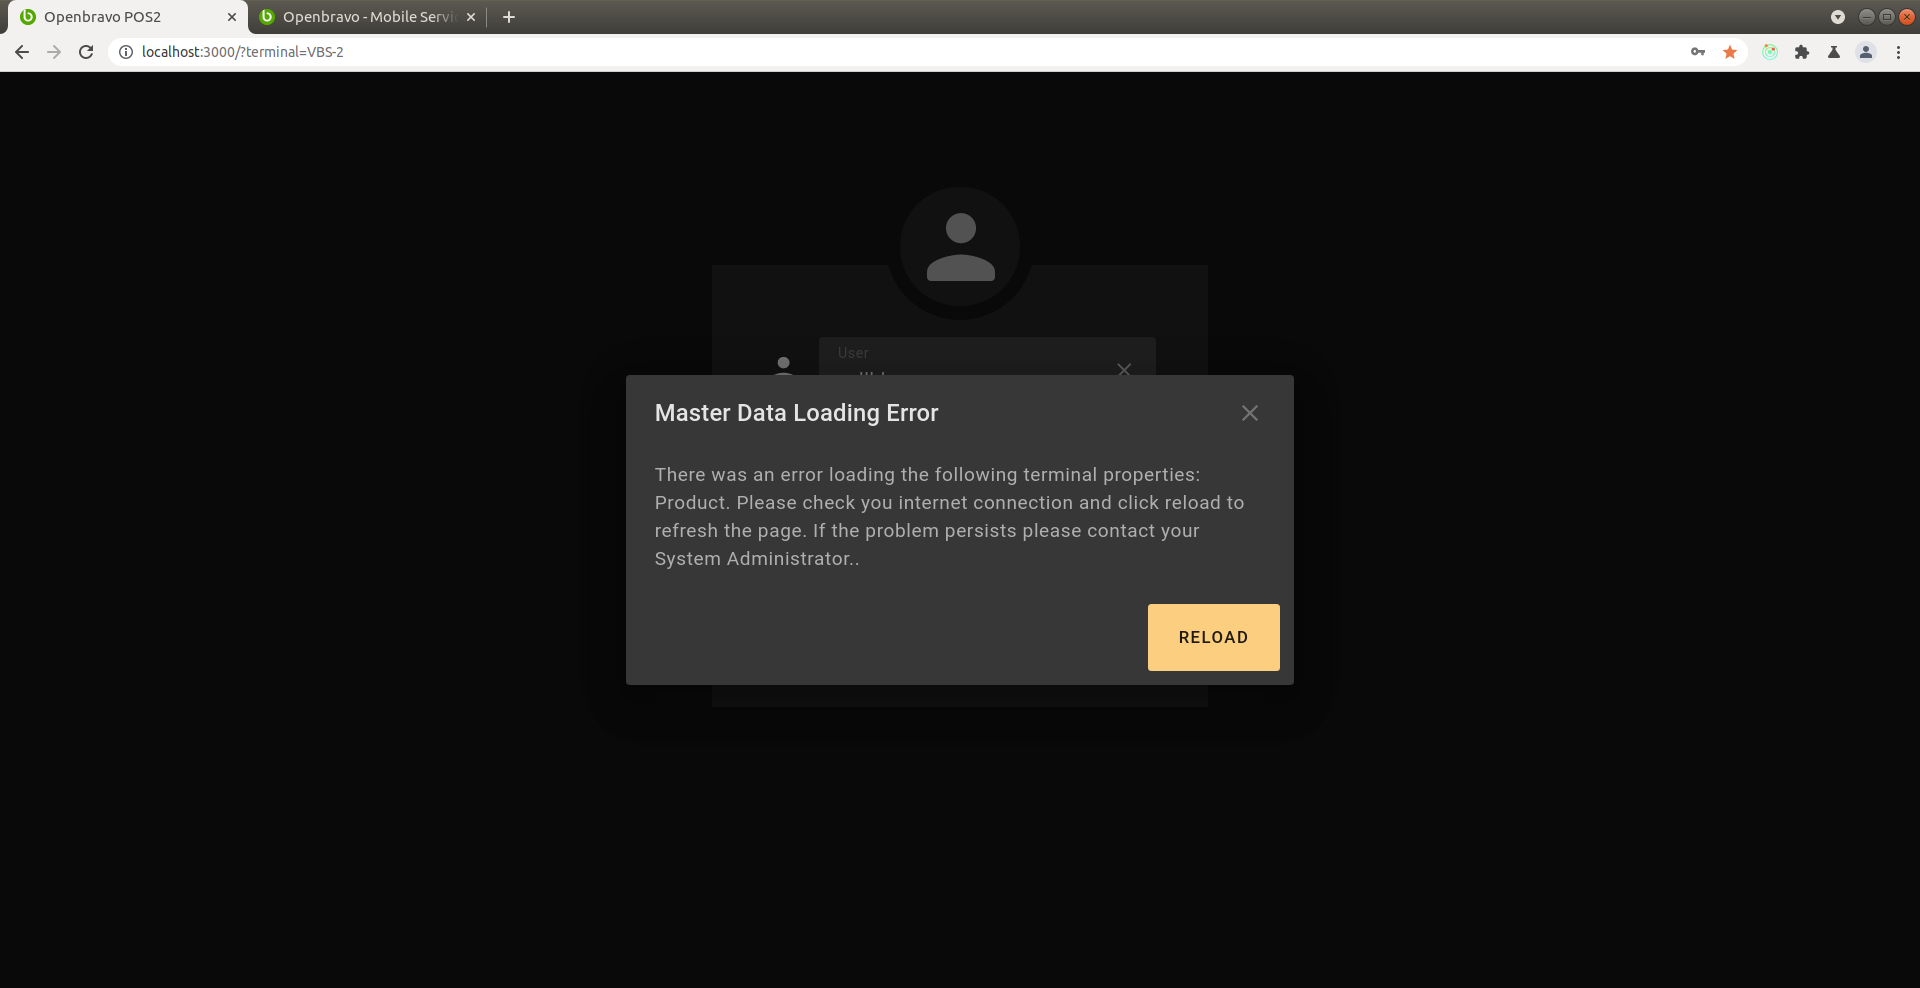This screenshot has width=1920, height=988.
Task: Open saved passwords key icon
Action: pos(1698,52)
